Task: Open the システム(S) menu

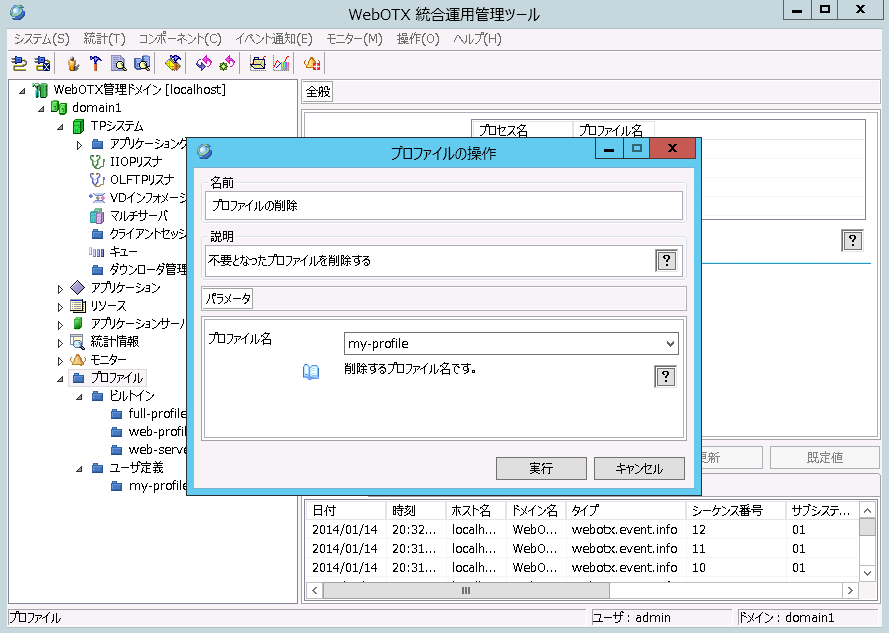Action: [37, 37]
